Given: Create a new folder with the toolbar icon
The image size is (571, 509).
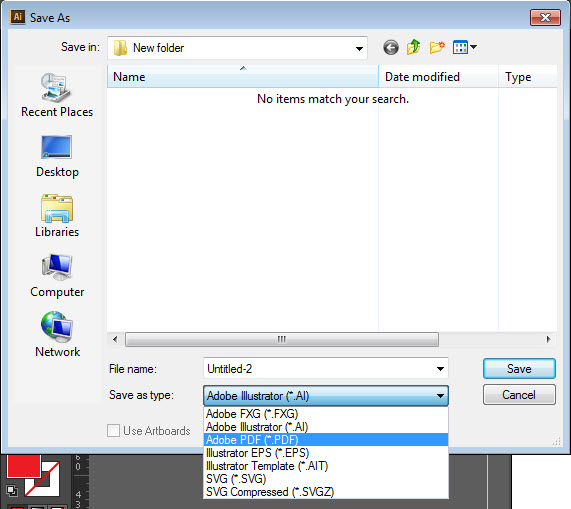Looking at the screenshot, I should point(437,47).
